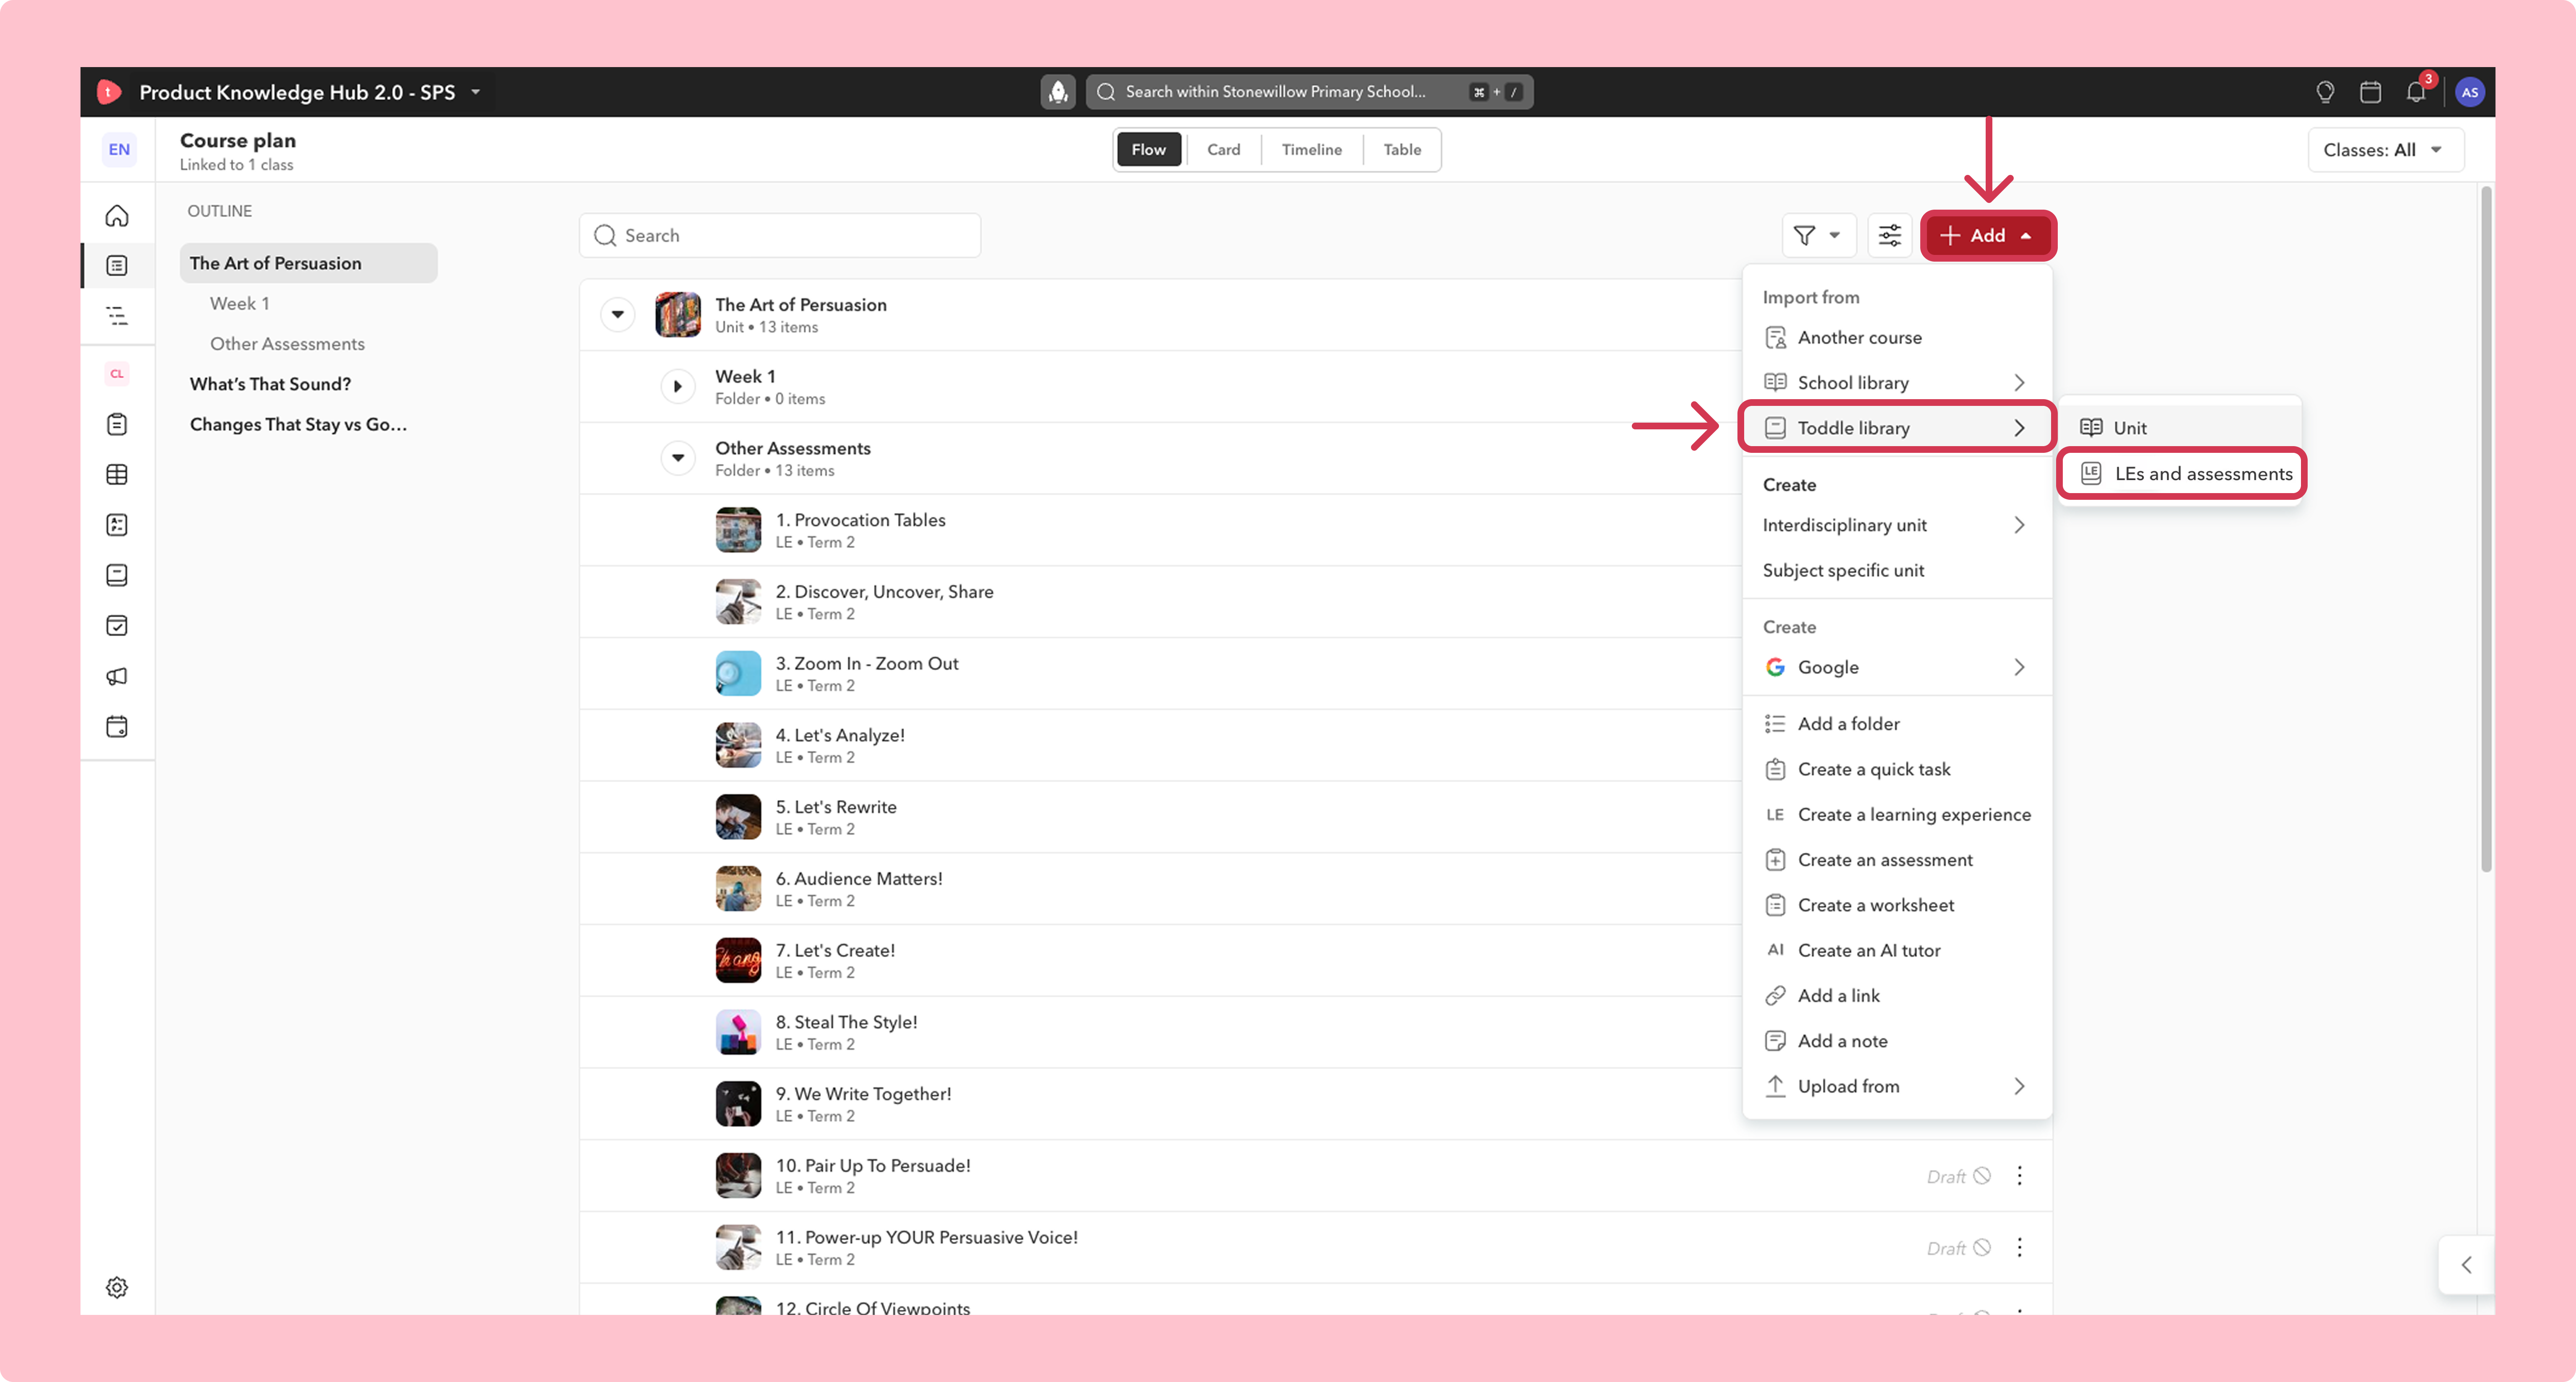Viewport: 2576px width, 1382px height.
Task: Open What's That Sound? in outline
Action: 270,384
